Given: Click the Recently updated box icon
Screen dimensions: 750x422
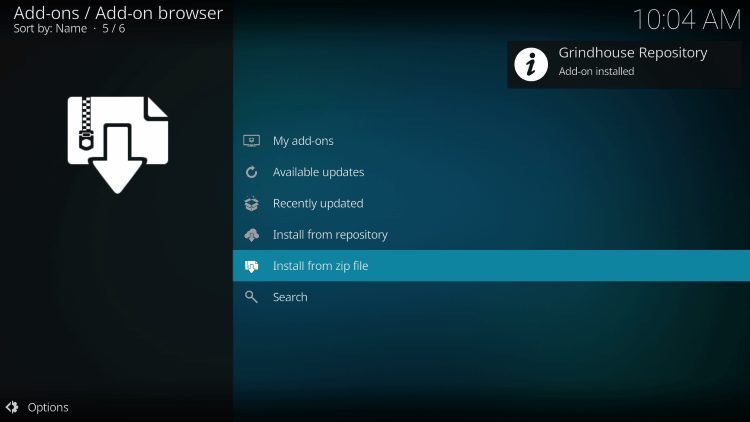Looking at the screenshot, I should (x=252, y=203).
